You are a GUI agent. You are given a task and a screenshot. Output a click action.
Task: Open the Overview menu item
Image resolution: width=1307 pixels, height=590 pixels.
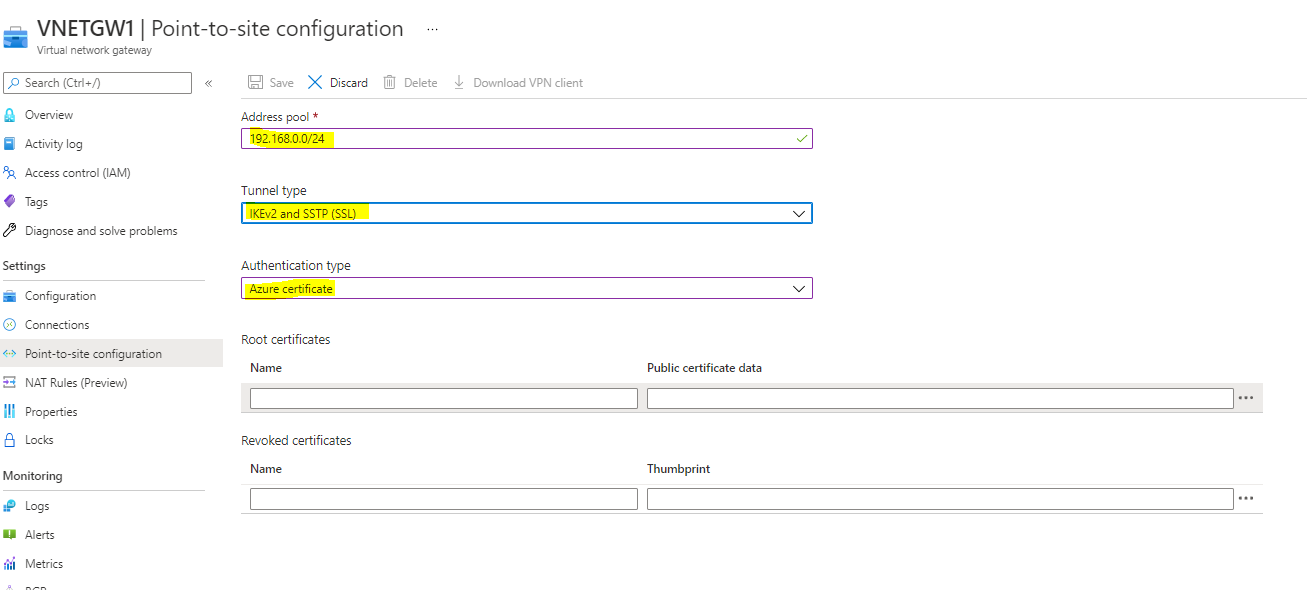(x=49, y=115)
